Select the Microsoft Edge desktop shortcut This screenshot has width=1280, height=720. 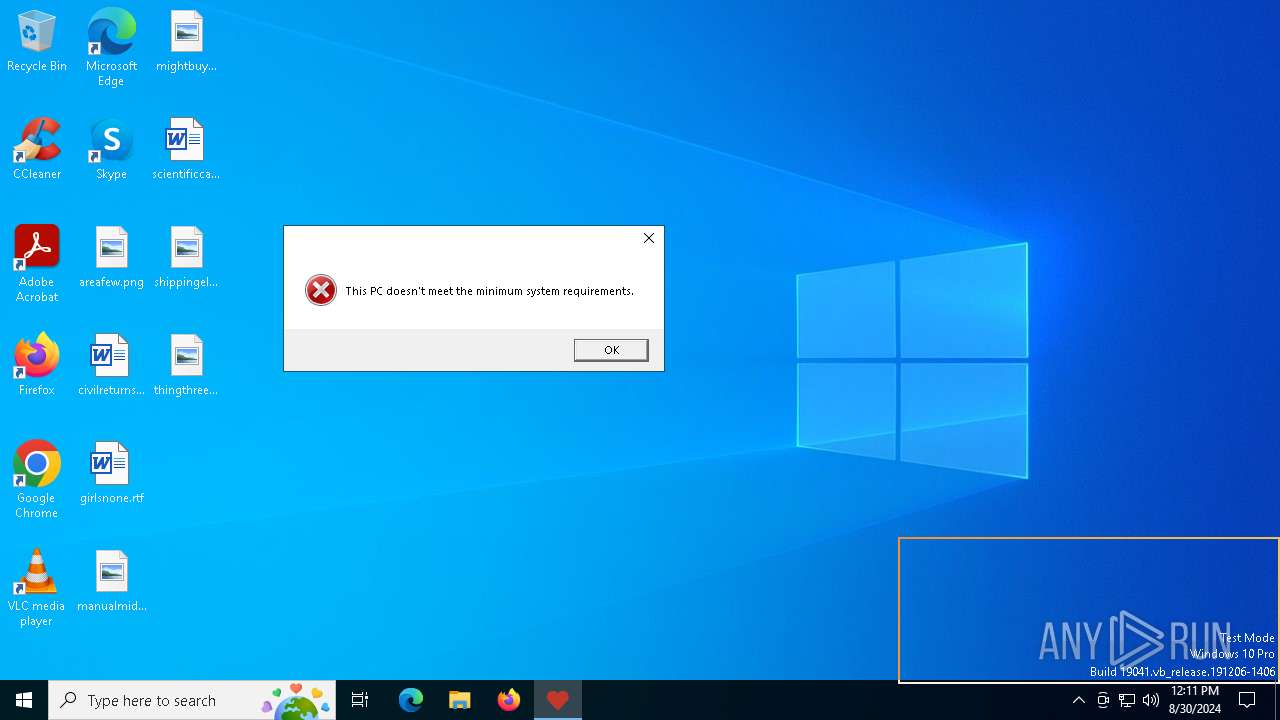[x=111, y=47]
